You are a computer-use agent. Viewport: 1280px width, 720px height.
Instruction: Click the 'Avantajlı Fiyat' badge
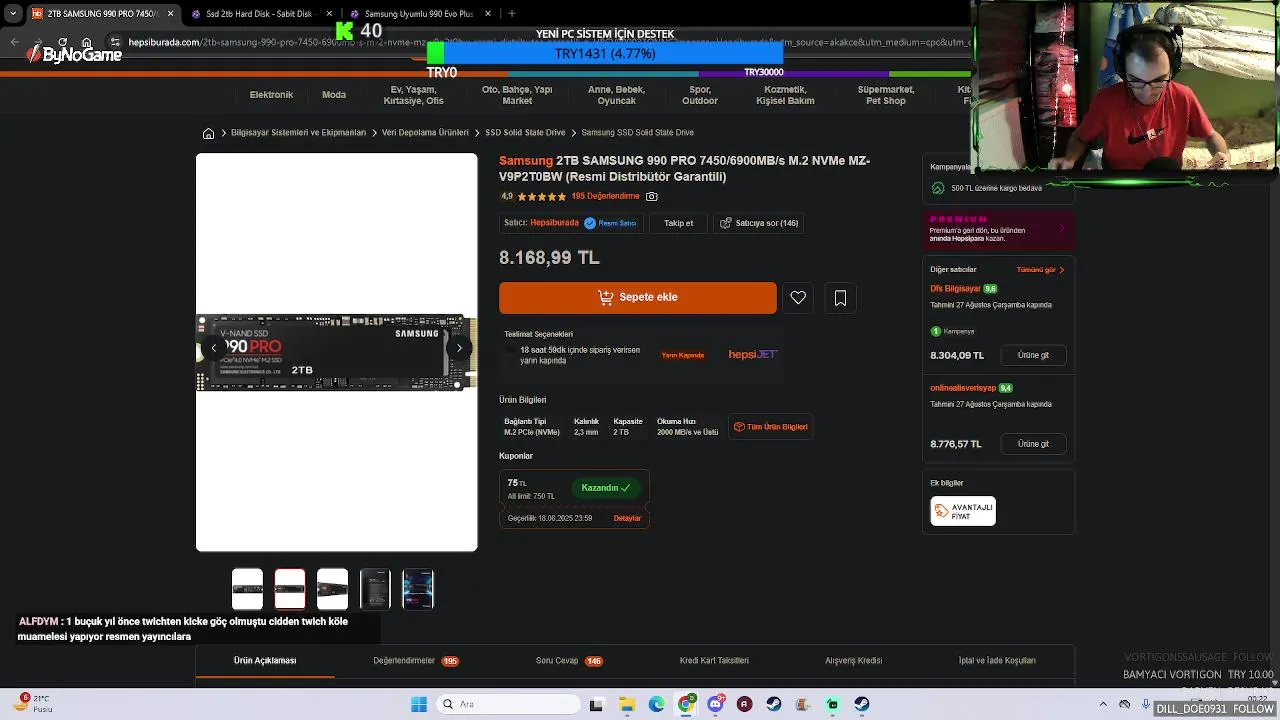[963, 511]
